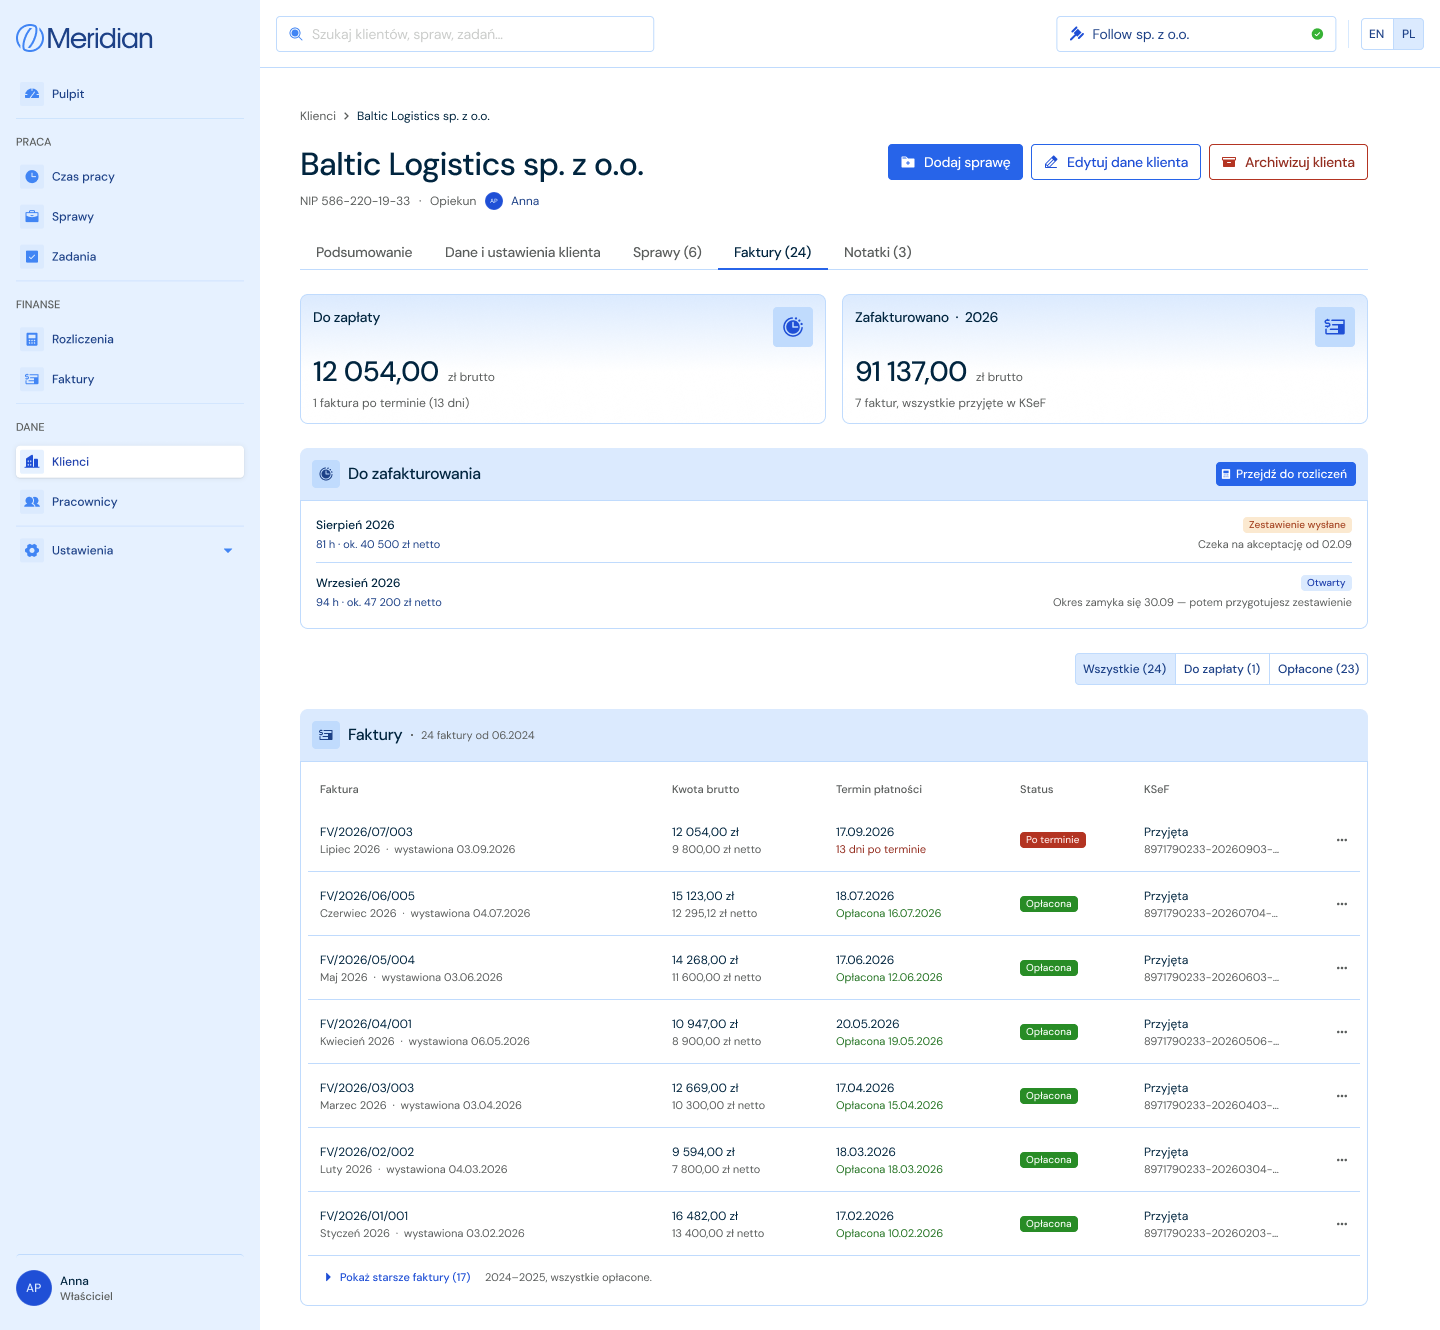Open row menu for FV/2026/06/005
This screenshot has width=1440, height=1330.
(x=1342, y=904)
